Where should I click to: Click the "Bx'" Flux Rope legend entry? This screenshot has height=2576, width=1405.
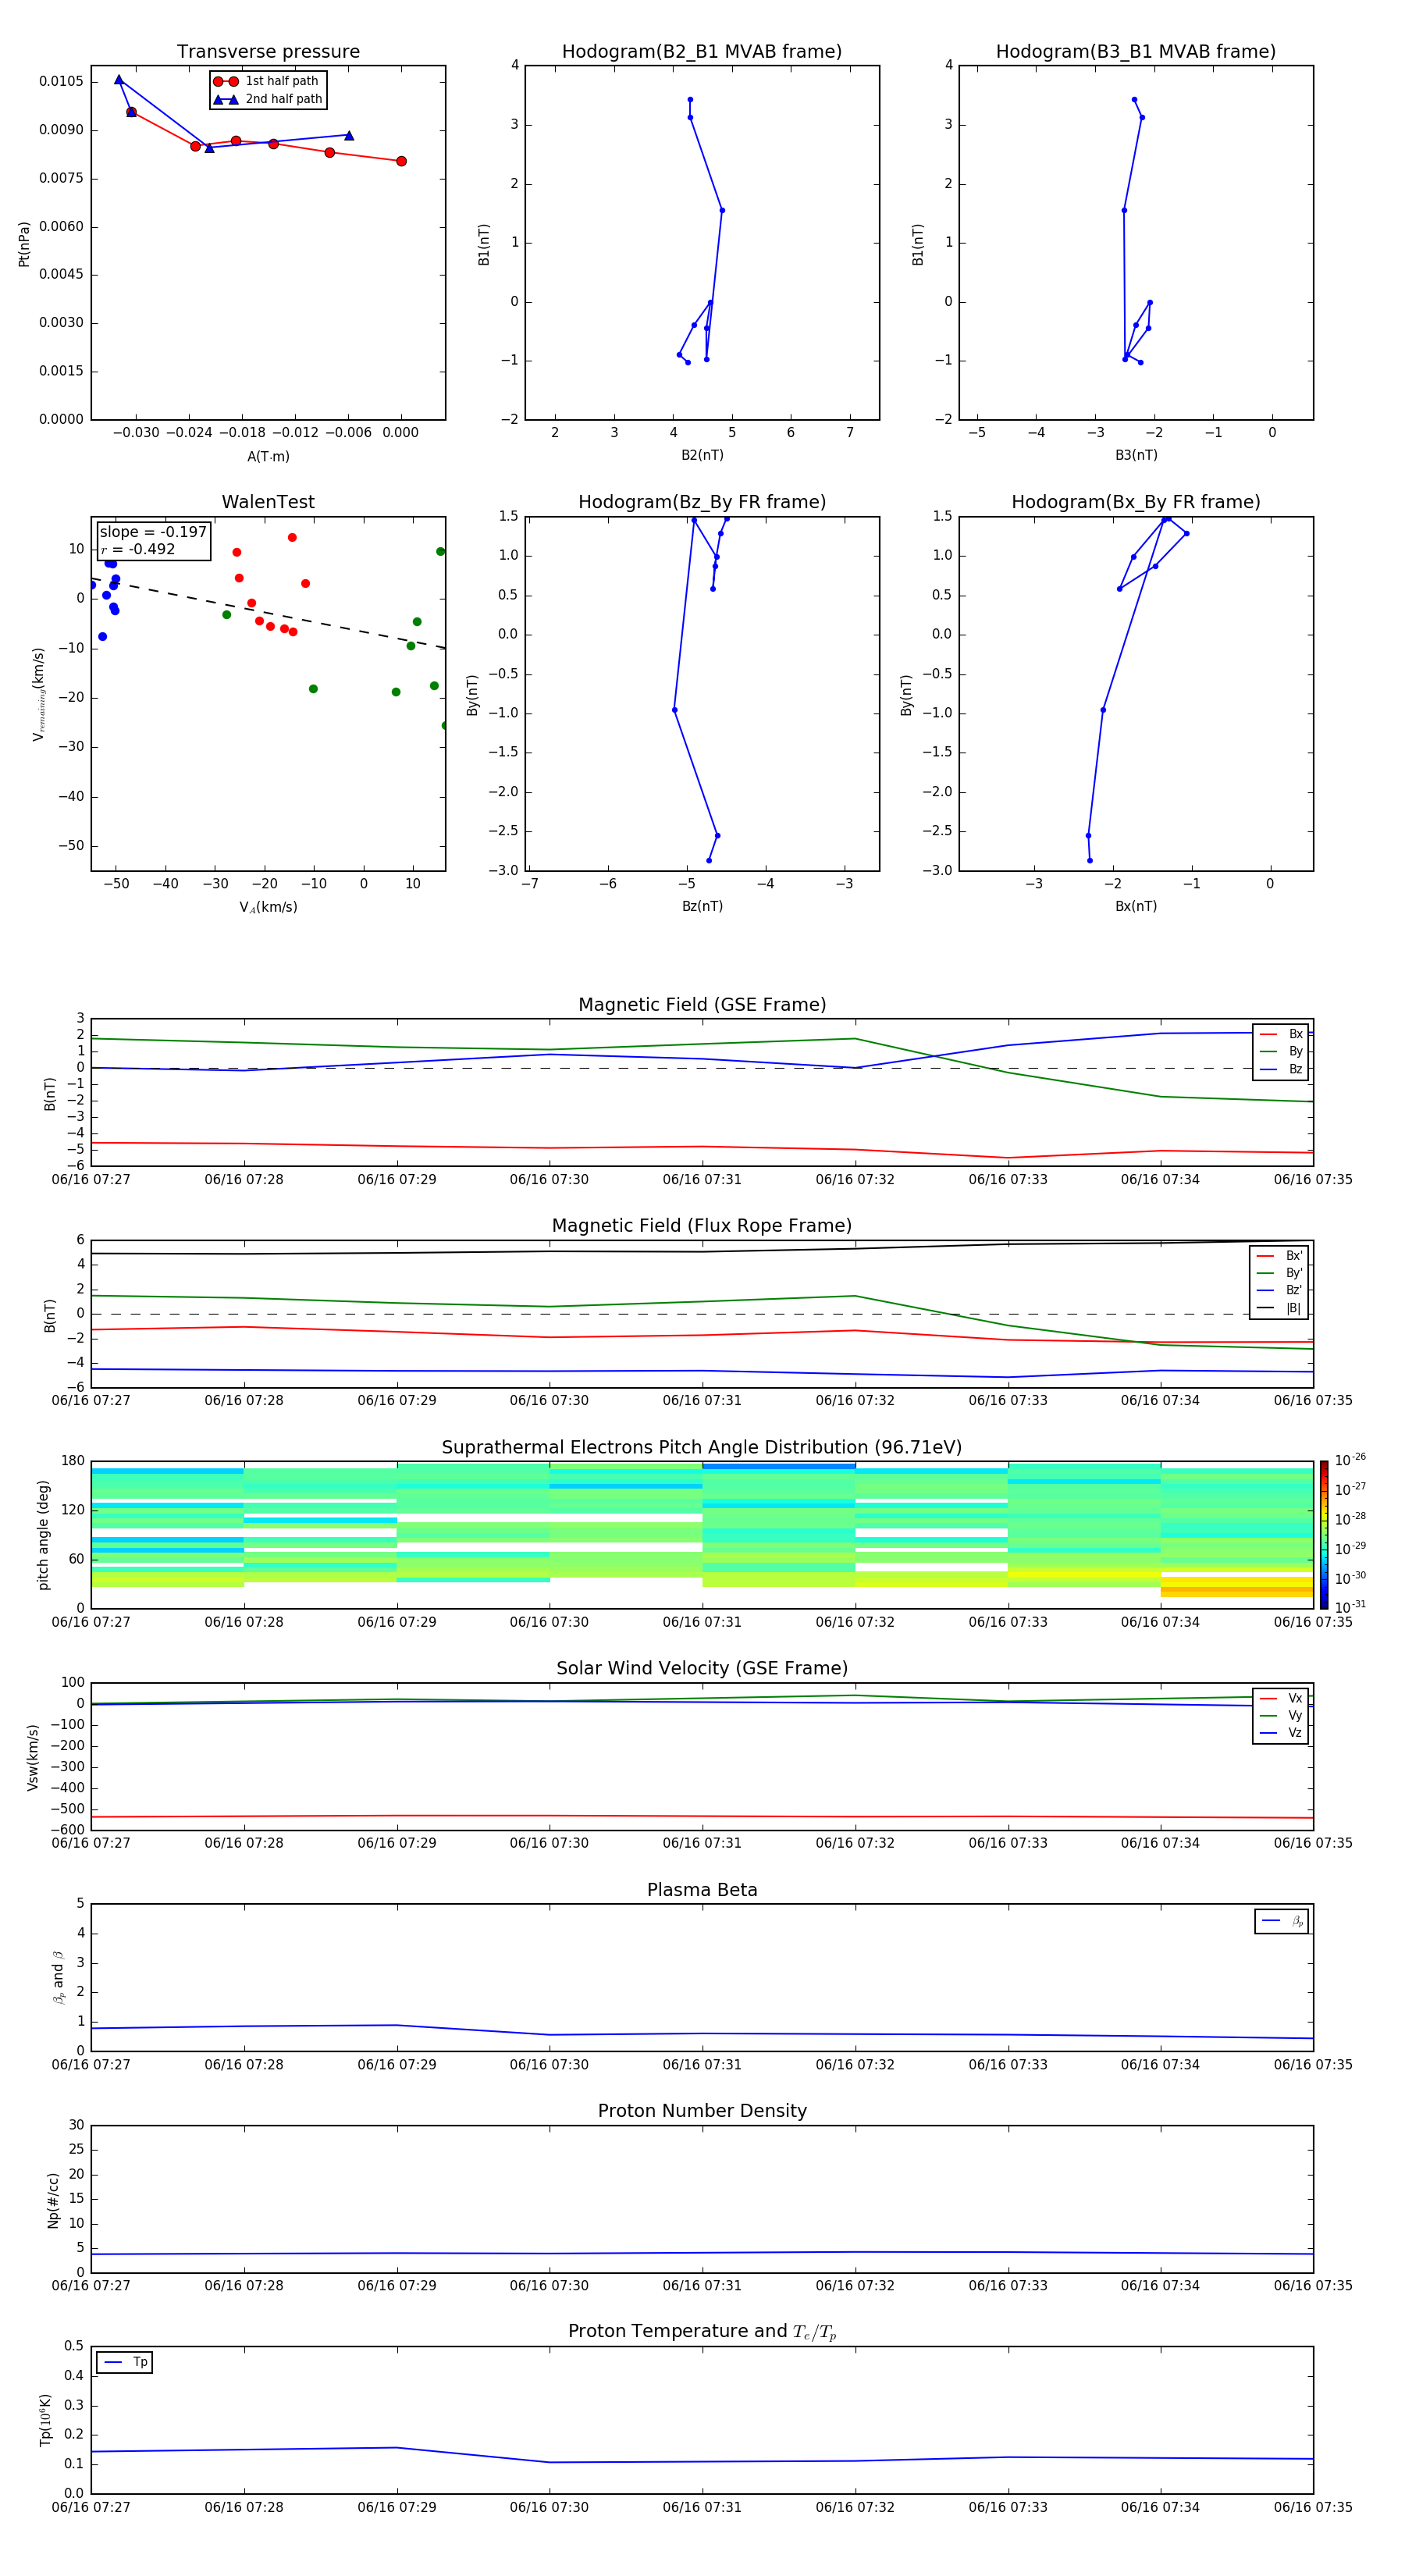(1279, 1256)
